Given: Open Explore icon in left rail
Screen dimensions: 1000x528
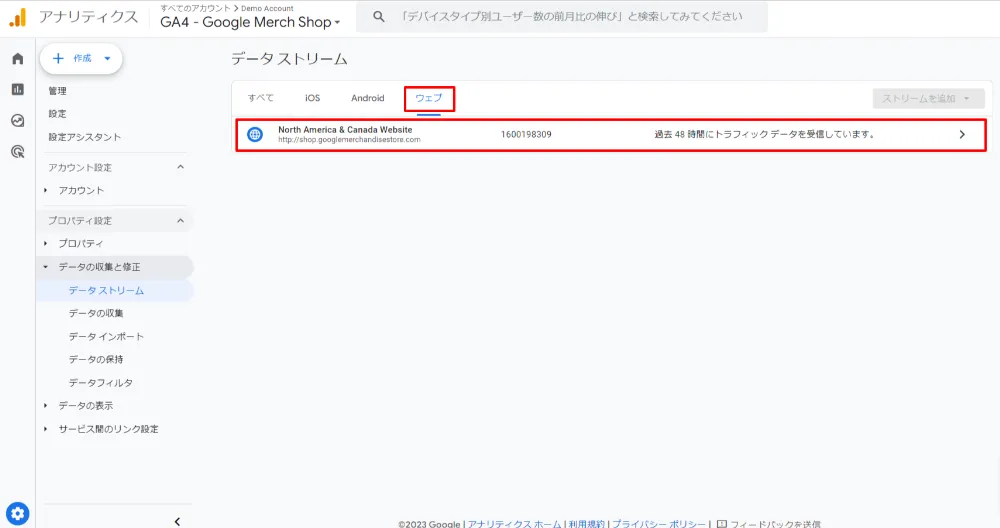Looking at the screenshot, I should click(x=18, y=121).
